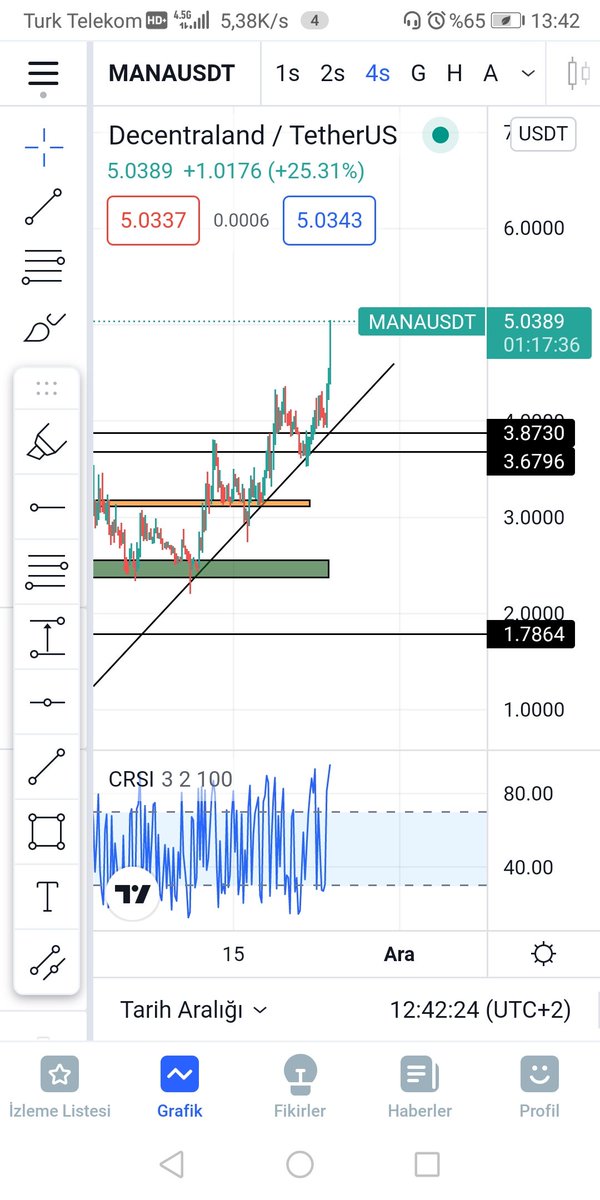Choose the brush drawing tool

click(44, 328)
